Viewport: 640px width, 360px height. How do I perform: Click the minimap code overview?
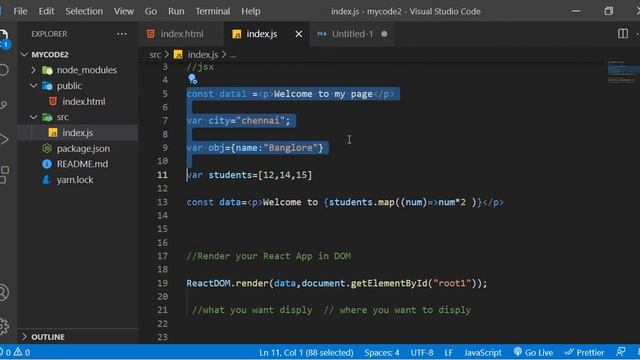[623, 73]
